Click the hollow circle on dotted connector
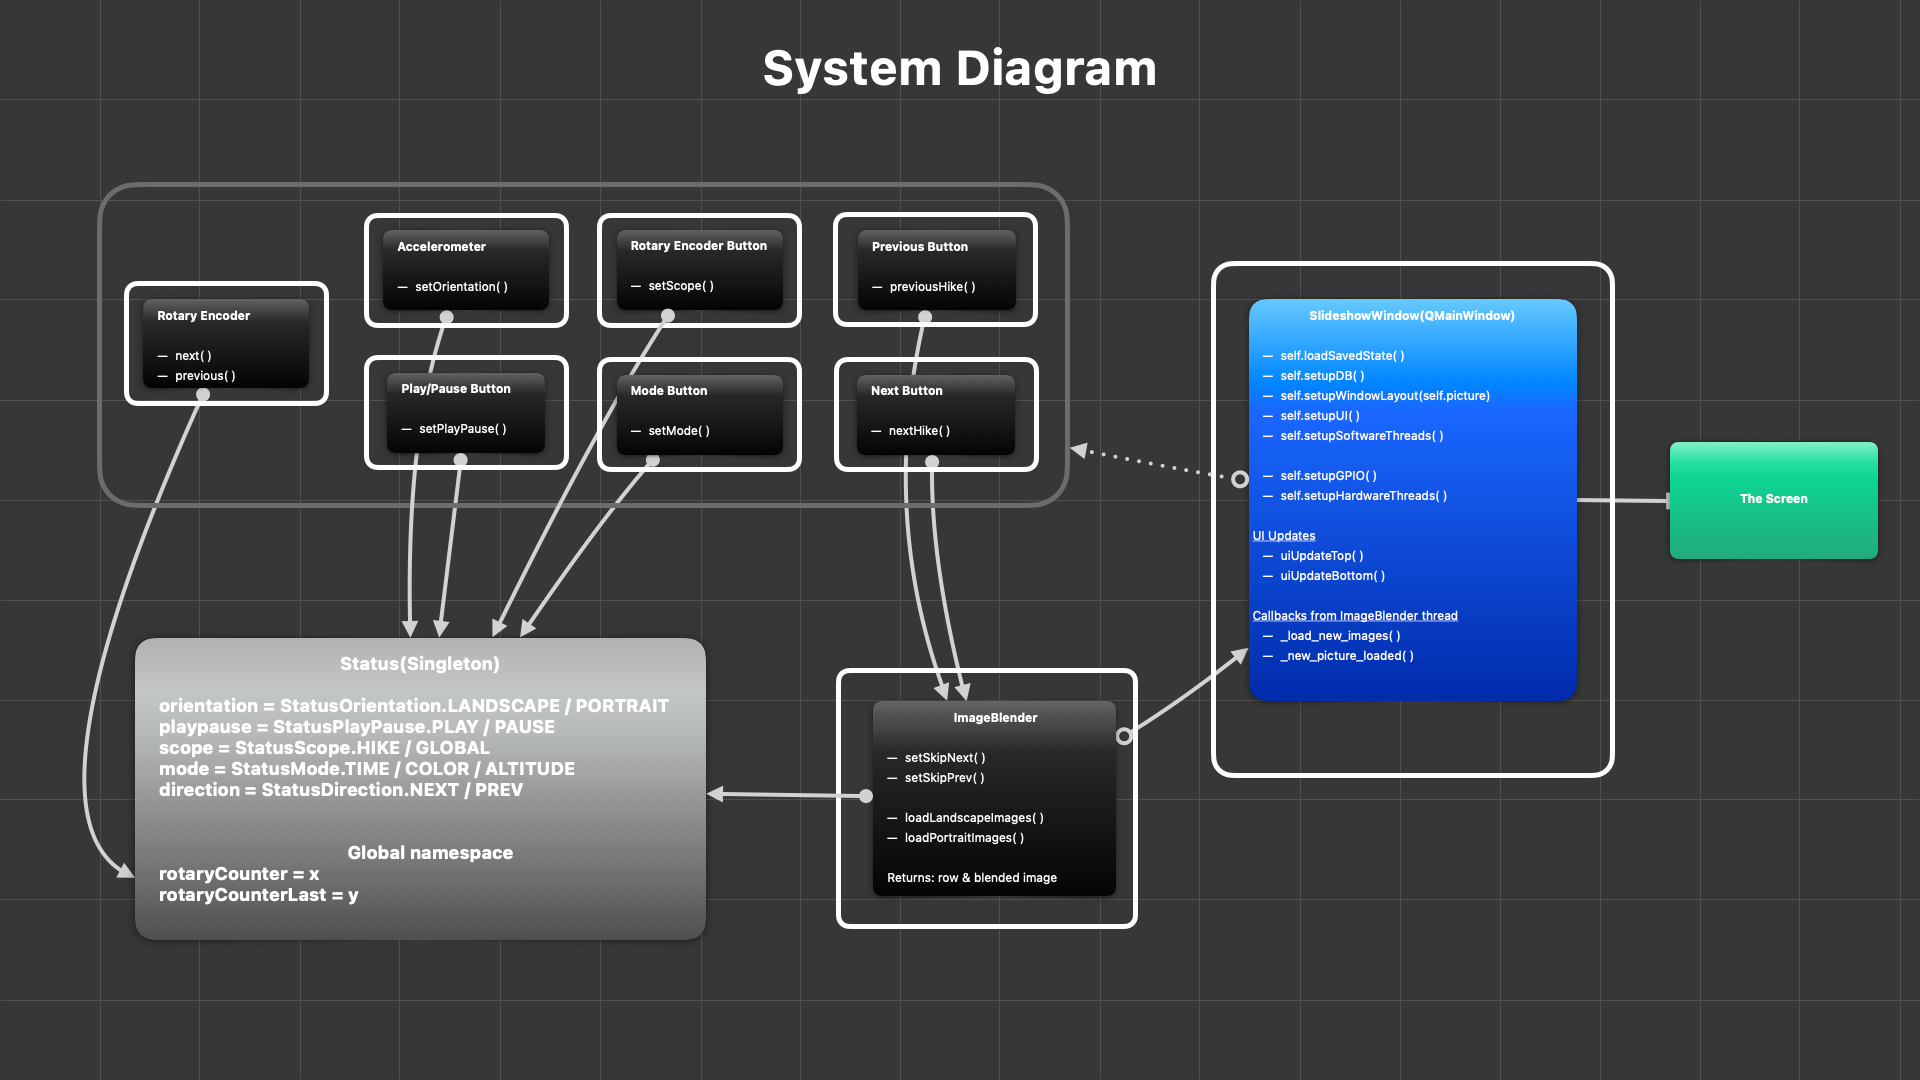This screenshot has width=1920, height=1080. [x=1240, y=479]
